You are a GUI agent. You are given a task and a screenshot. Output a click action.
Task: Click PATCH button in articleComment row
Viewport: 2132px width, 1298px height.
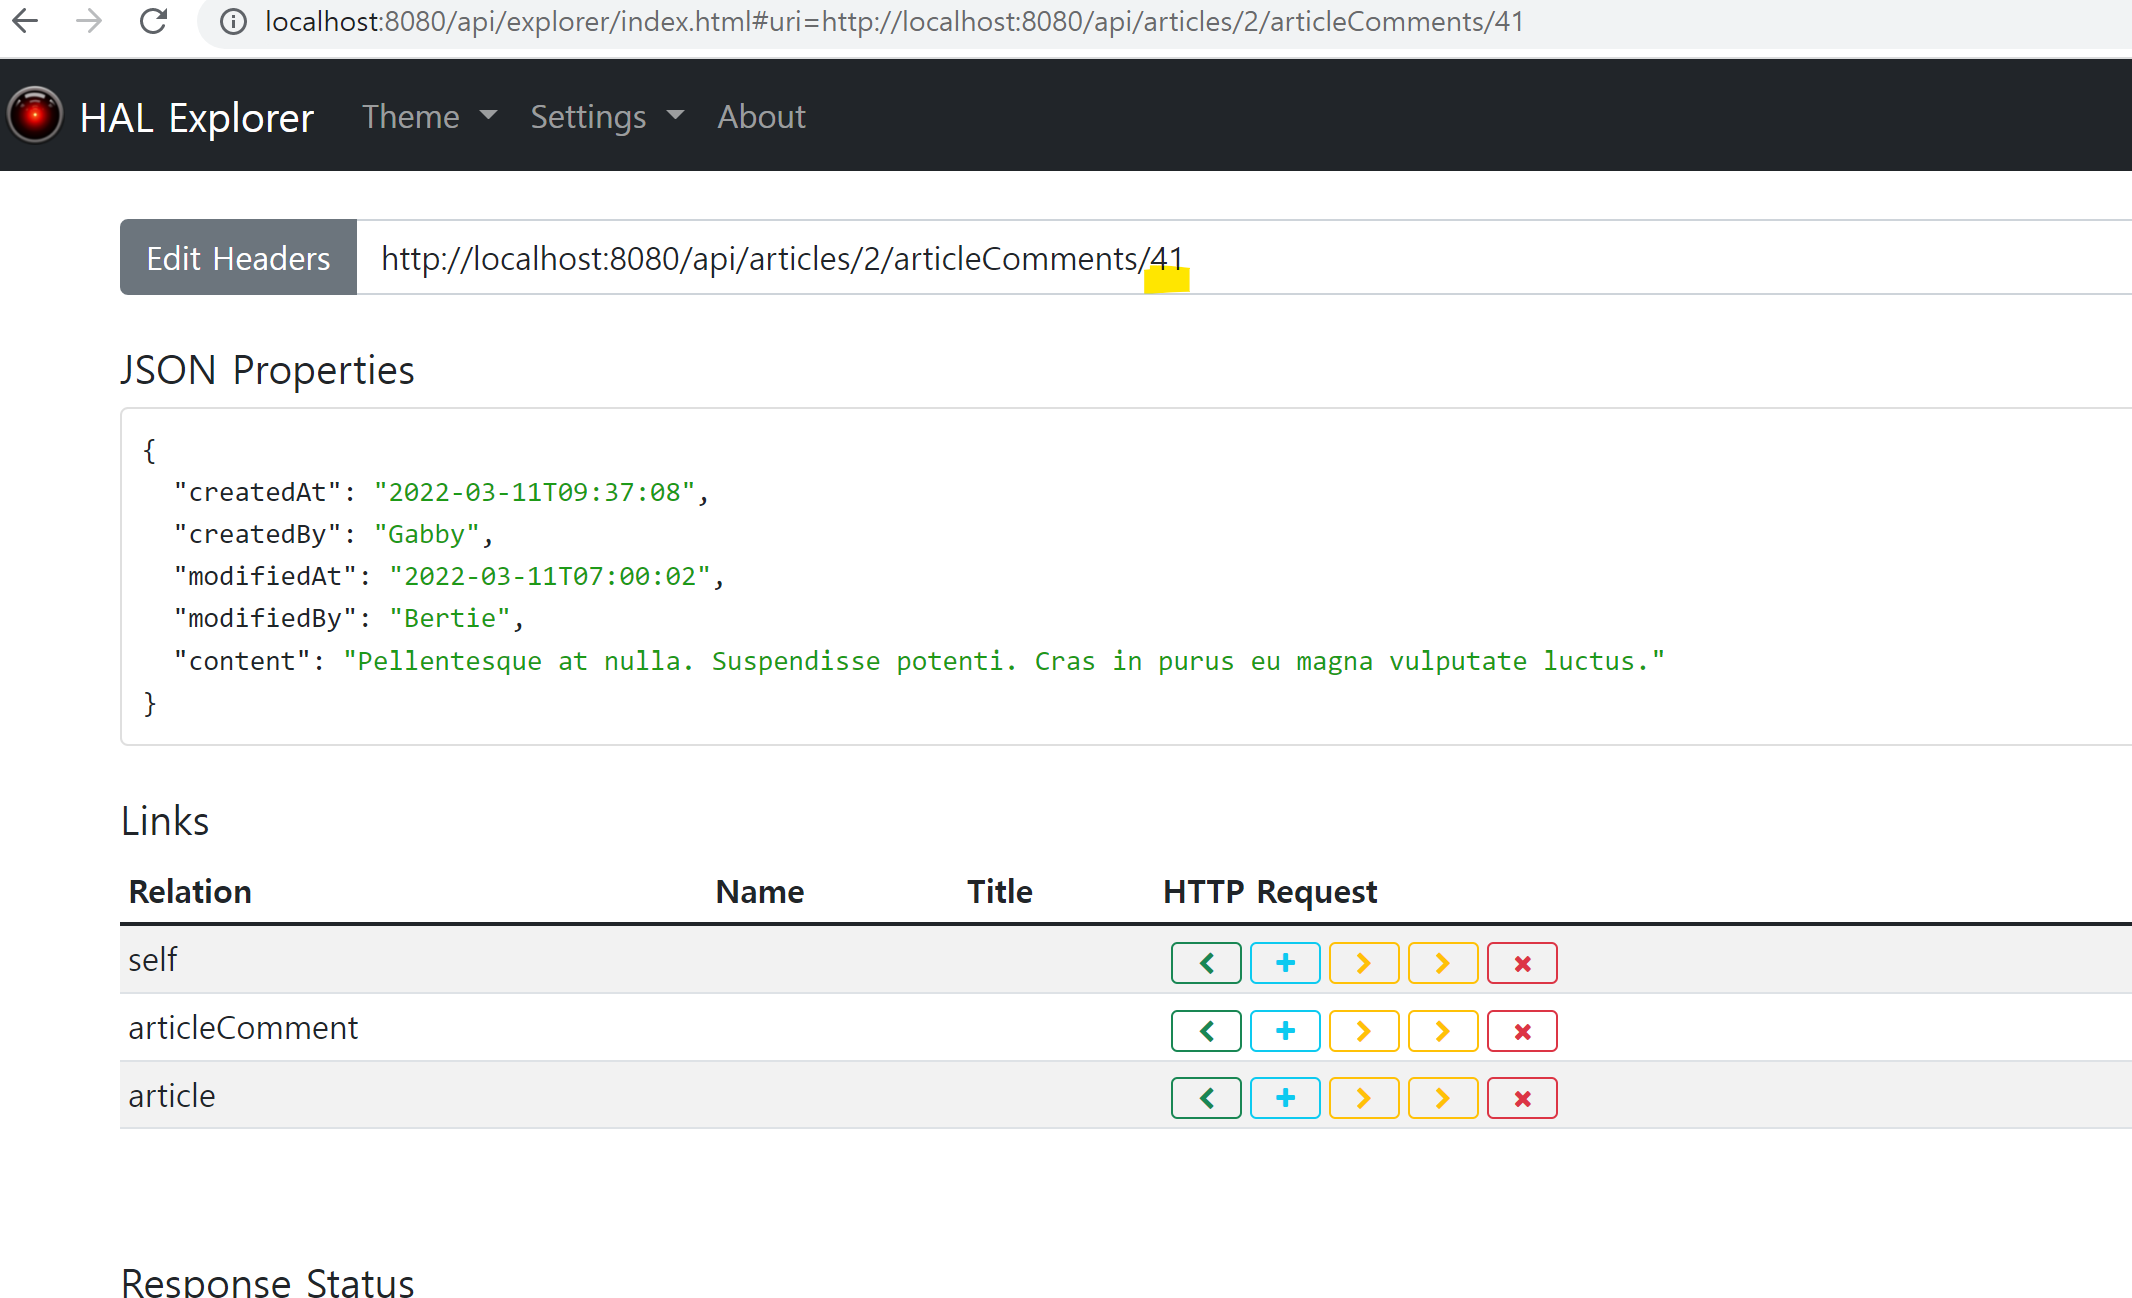[x=1443, y=1031]
